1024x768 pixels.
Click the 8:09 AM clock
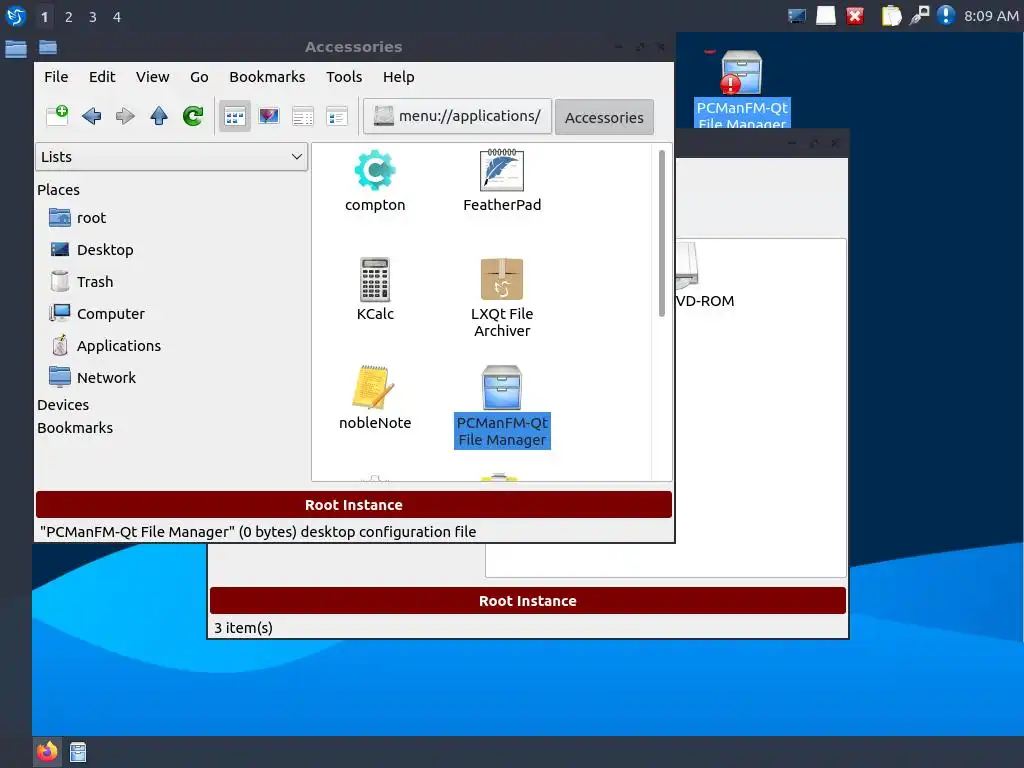[991, 16]
